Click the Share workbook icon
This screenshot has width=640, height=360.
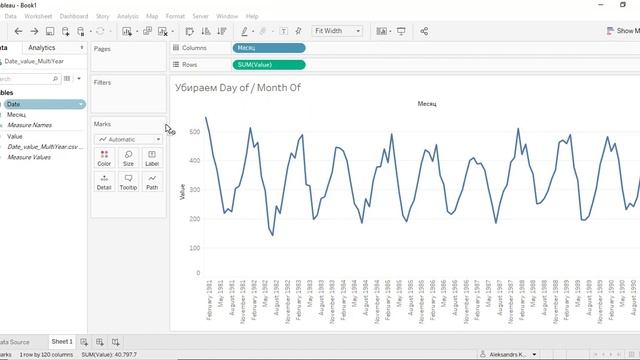[x=424, y=31]
